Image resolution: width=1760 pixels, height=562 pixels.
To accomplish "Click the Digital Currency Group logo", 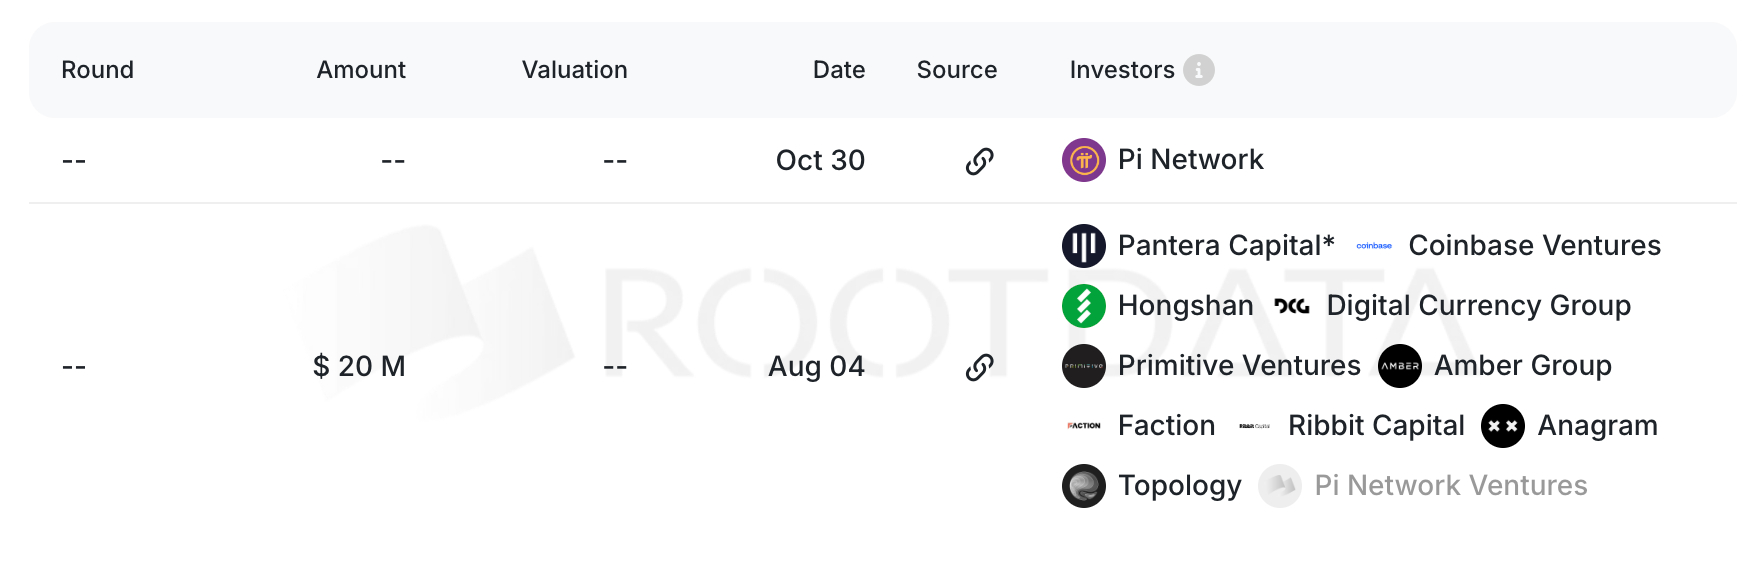I will [x=1291, y=306].
